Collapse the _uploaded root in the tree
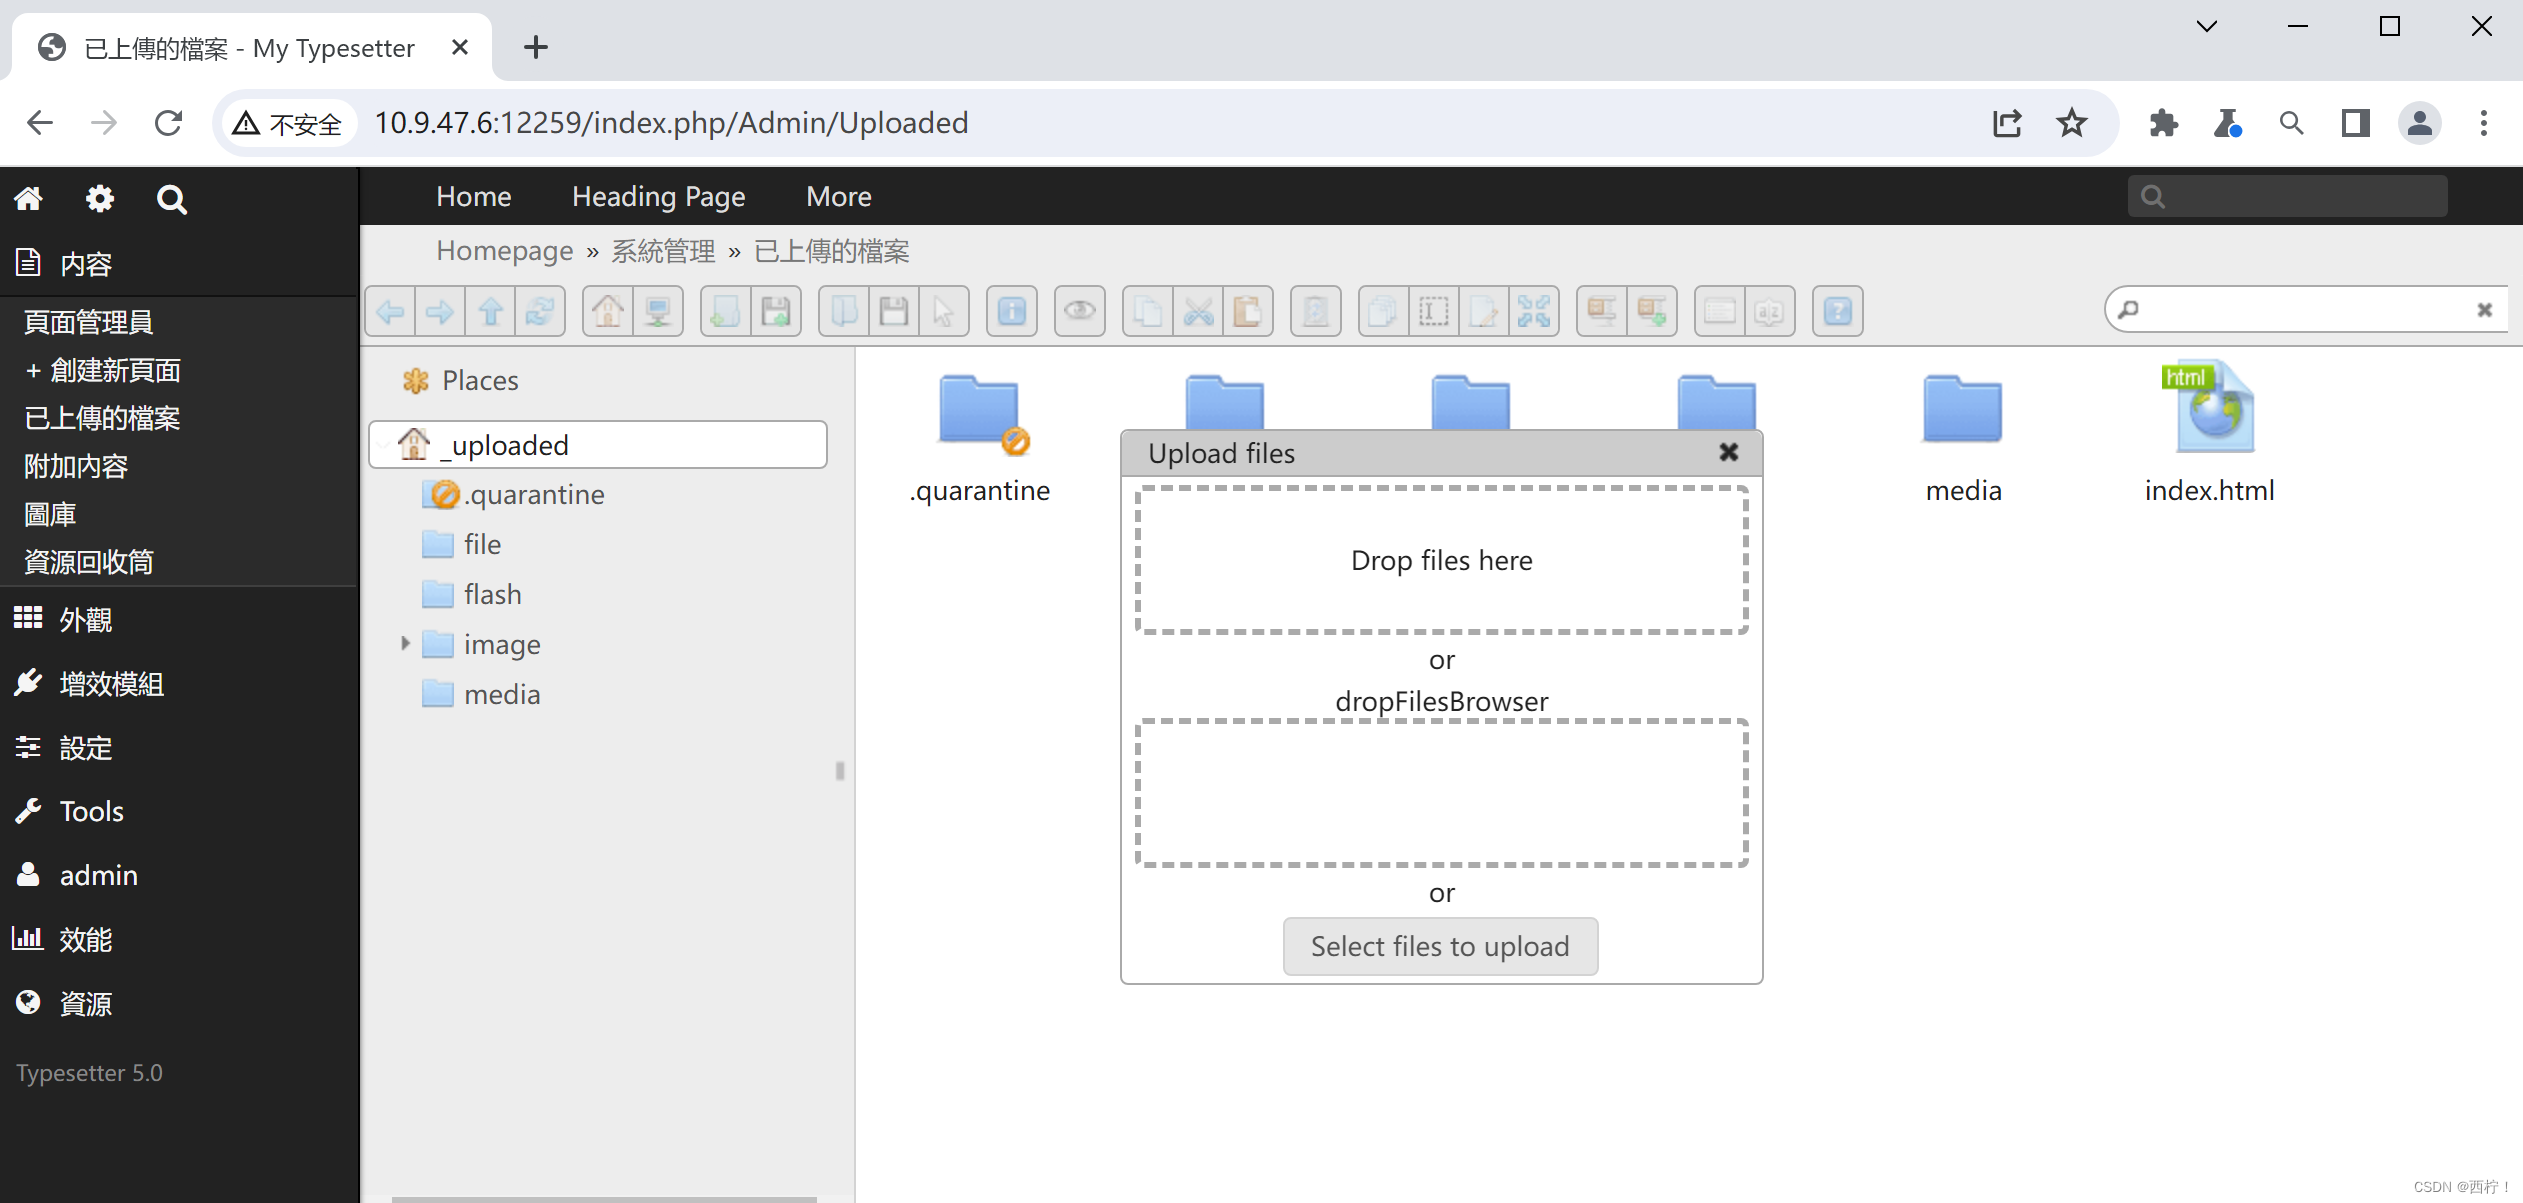2523x1203 pixels. [385, 444]
